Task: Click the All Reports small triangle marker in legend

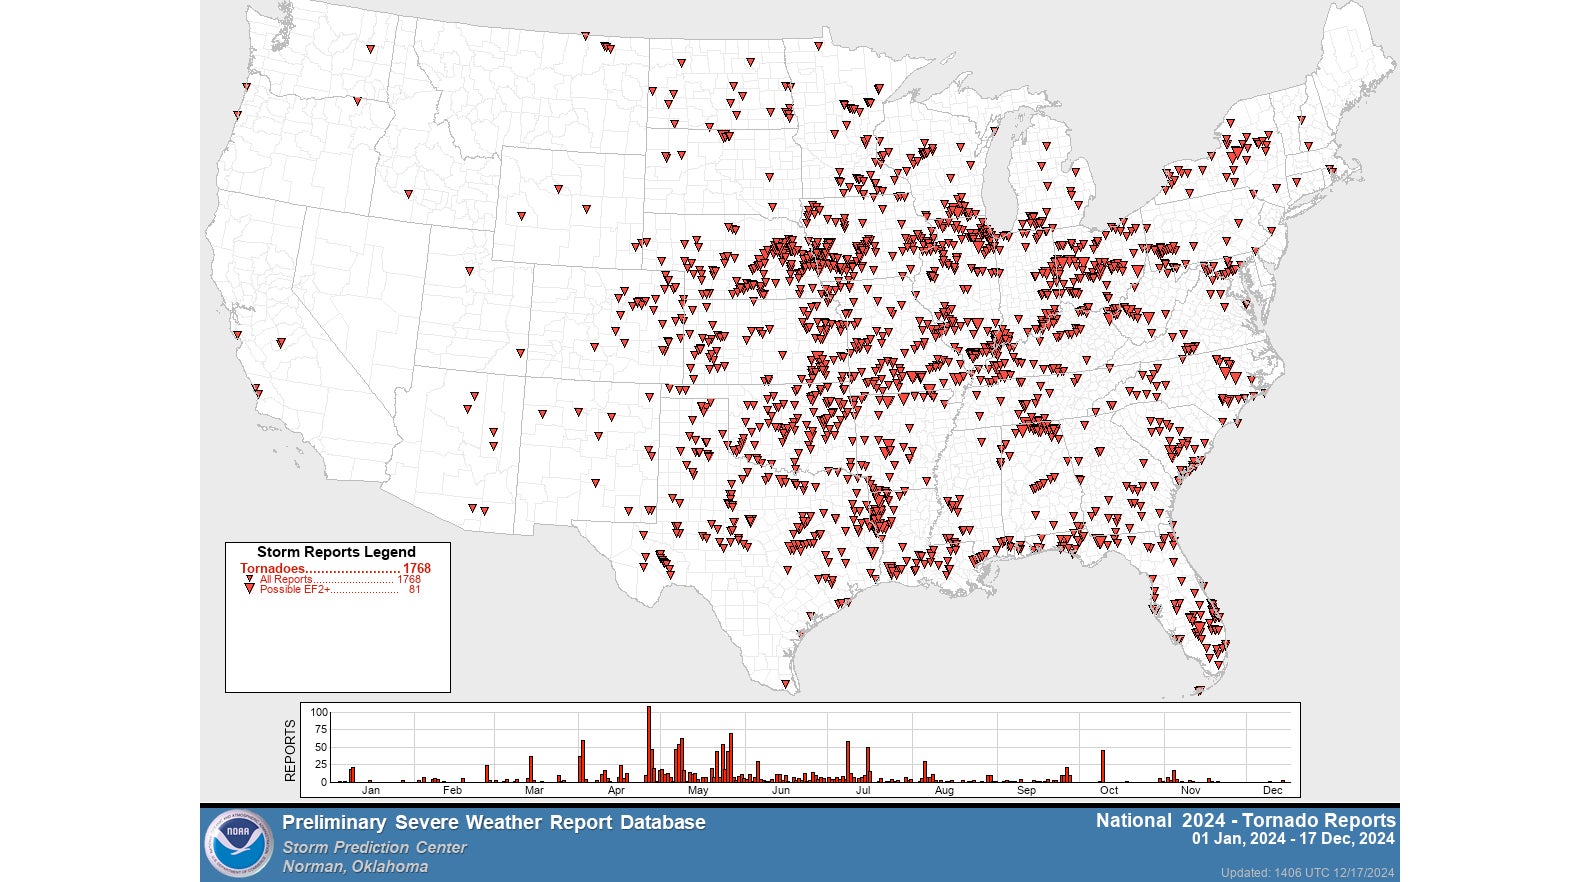Action: click(249, 579)
